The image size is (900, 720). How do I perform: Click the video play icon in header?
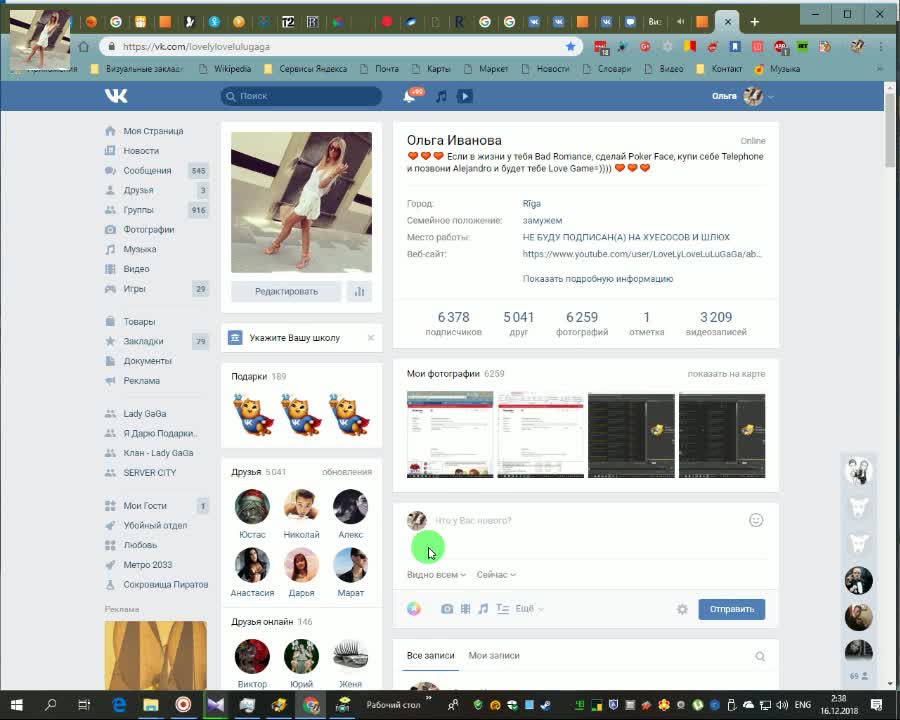pos(464,96)
